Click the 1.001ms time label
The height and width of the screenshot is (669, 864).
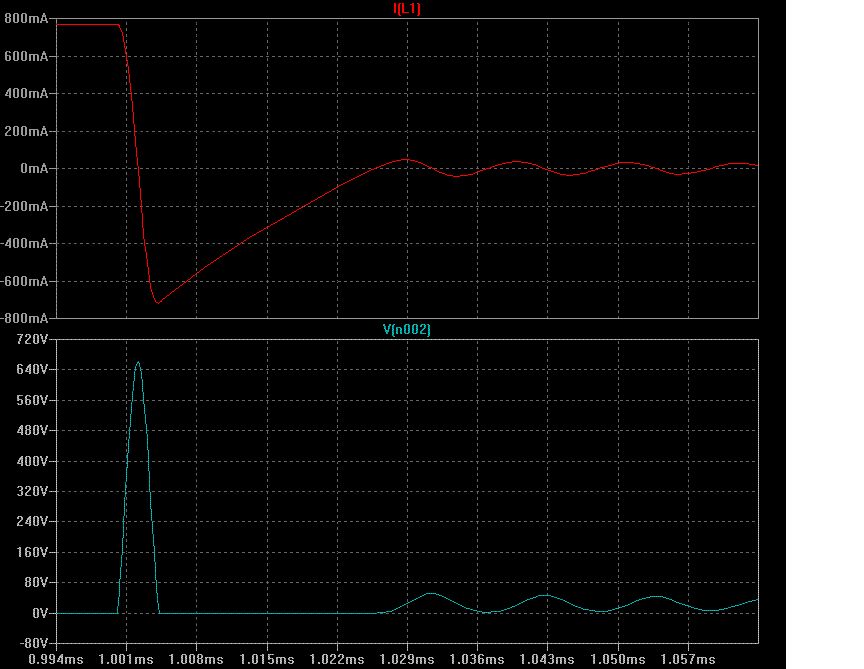(126, 659)
